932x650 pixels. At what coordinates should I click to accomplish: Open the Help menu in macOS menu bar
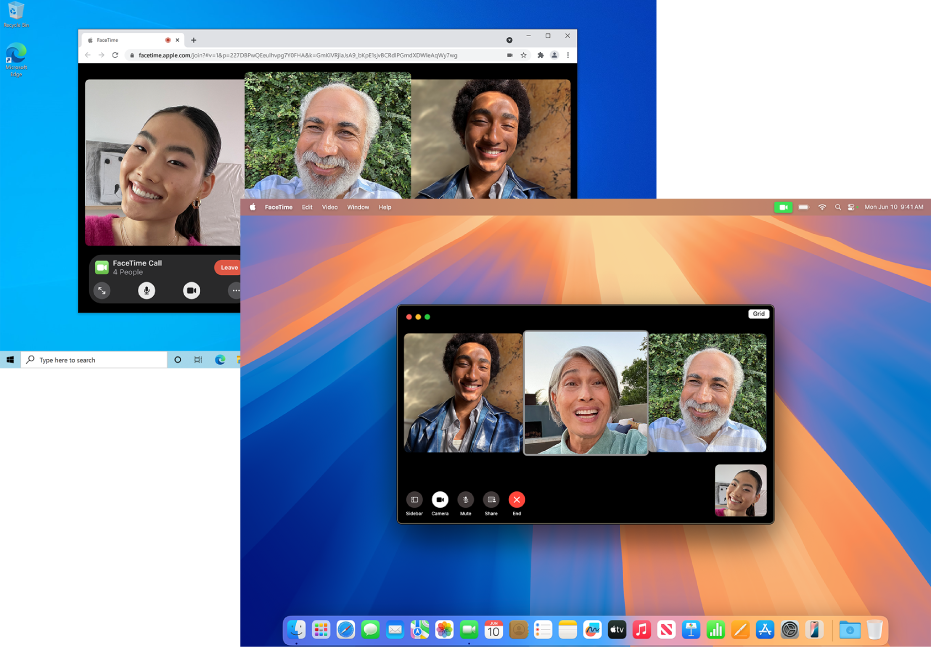click(385, 207)
